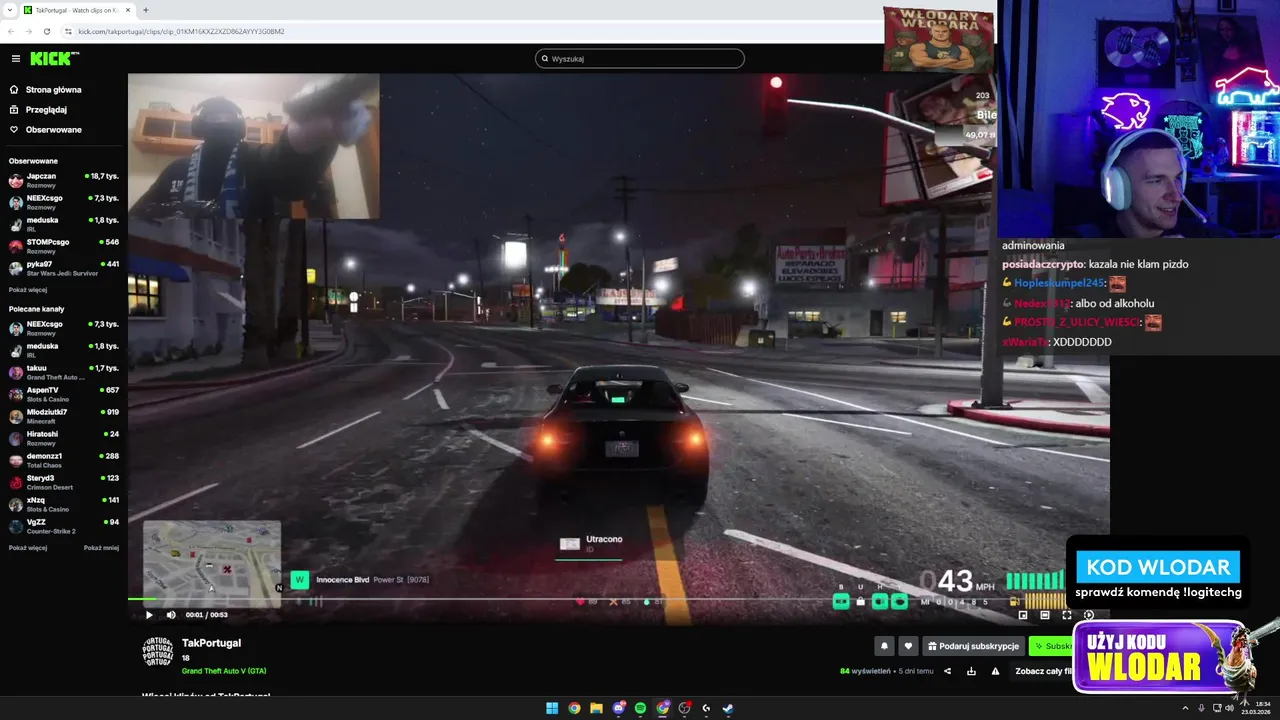Expand recommended list with lower Pokaż więcej
Image resolution: width=1280 pixels, height=720 pixels.
[x=28, y=548]
